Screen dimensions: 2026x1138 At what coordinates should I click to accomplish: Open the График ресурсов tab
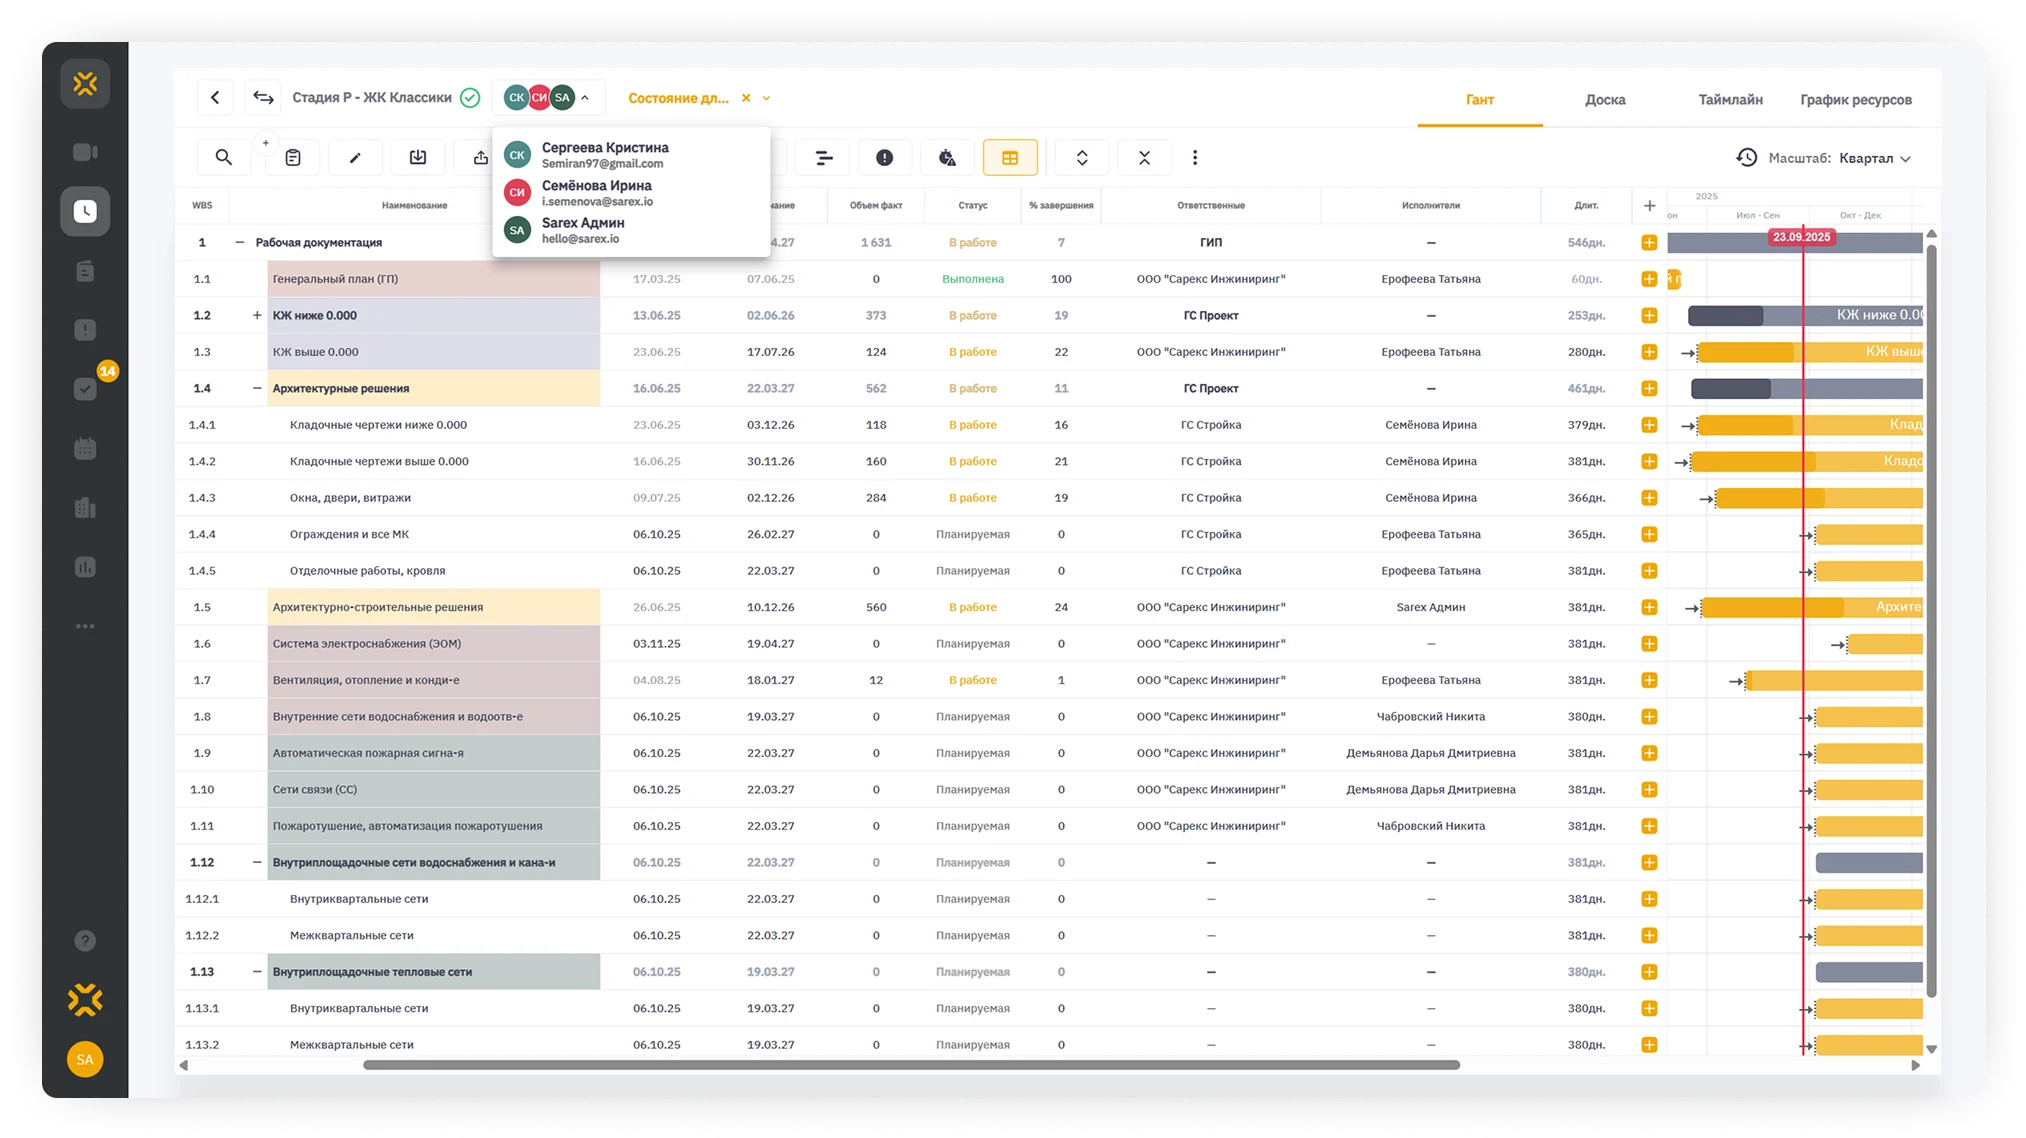coord(1855,99)
